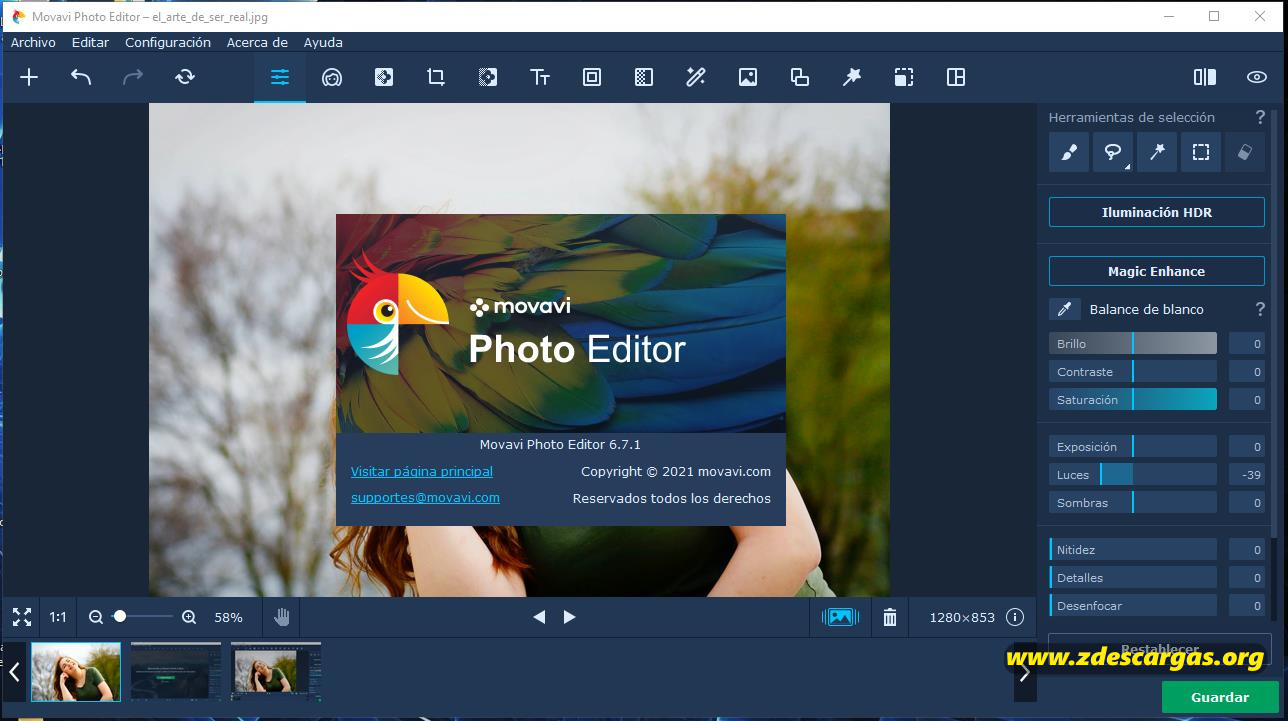Viewport: 1288px width, 721px height.
Task: Toggle the filmstrip gallery icon
Action: (x=840, y=617)
